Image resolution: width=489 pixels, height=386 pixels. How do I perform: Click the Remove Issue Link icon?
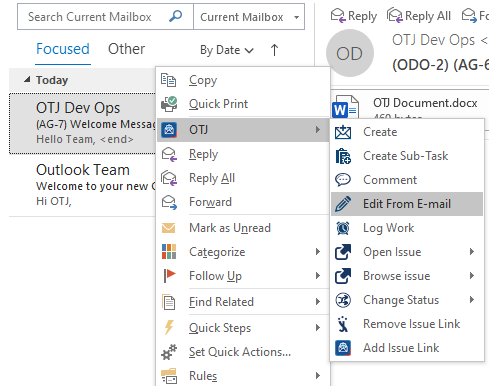343,324
